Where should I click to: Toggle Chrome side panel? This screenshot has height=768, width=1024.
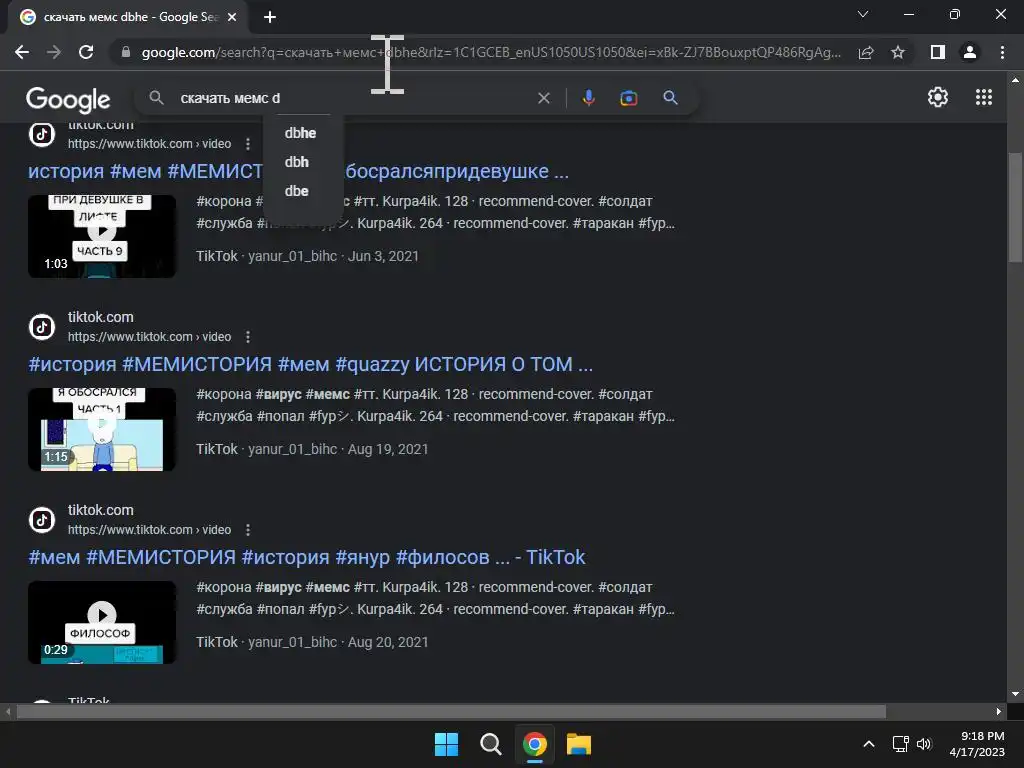click(938, 52)
